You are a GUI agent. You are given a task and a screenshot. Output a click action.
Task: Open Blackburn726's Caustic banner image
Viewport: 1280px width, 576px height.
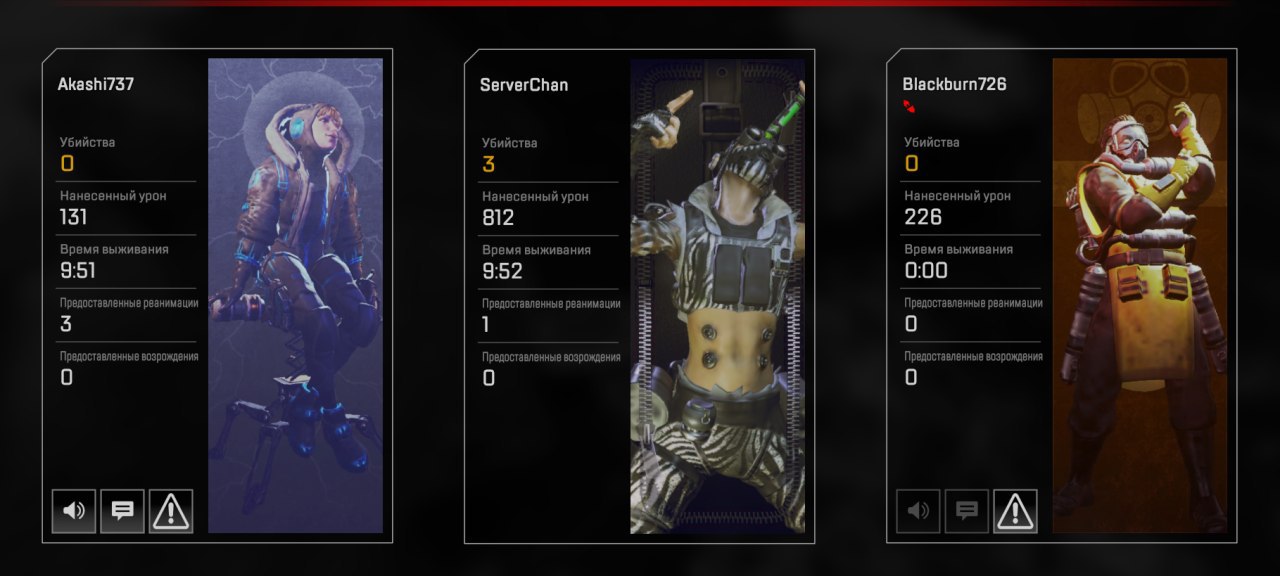pos(1140,295)
